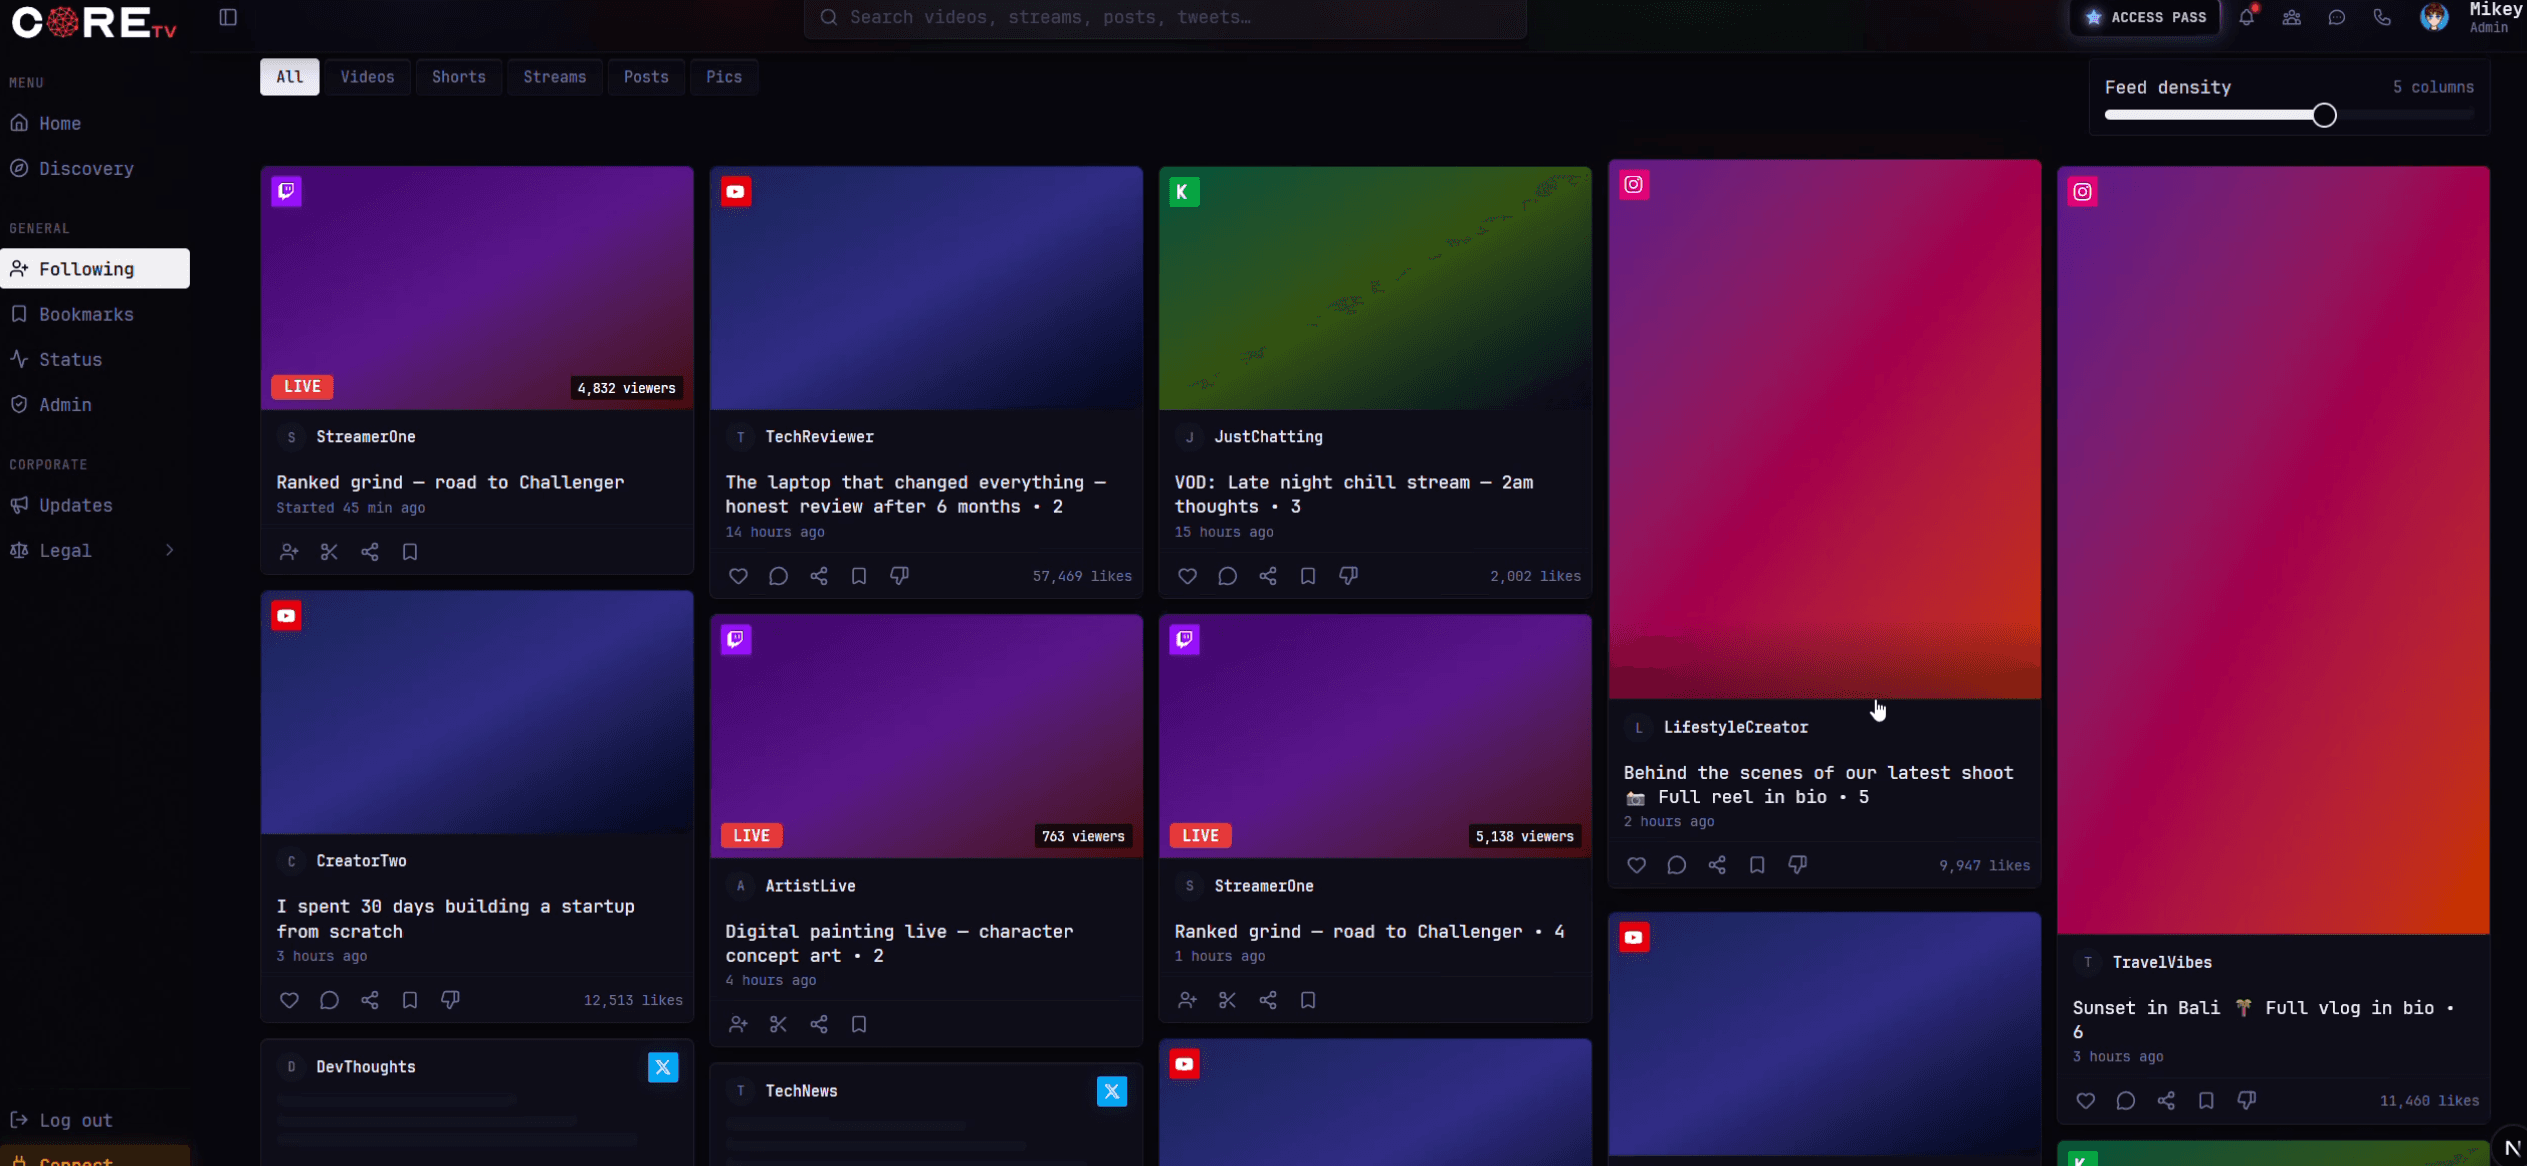Select the Streams filter tab
Viewport: 2527px width, 1166px height.
(555, 77)
